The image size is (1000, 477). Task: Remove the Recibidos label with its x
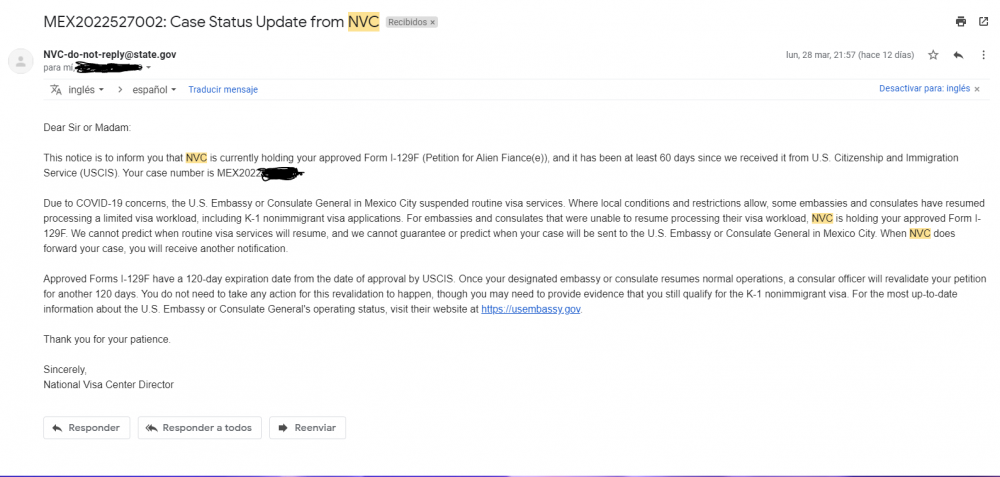[432, 22]
